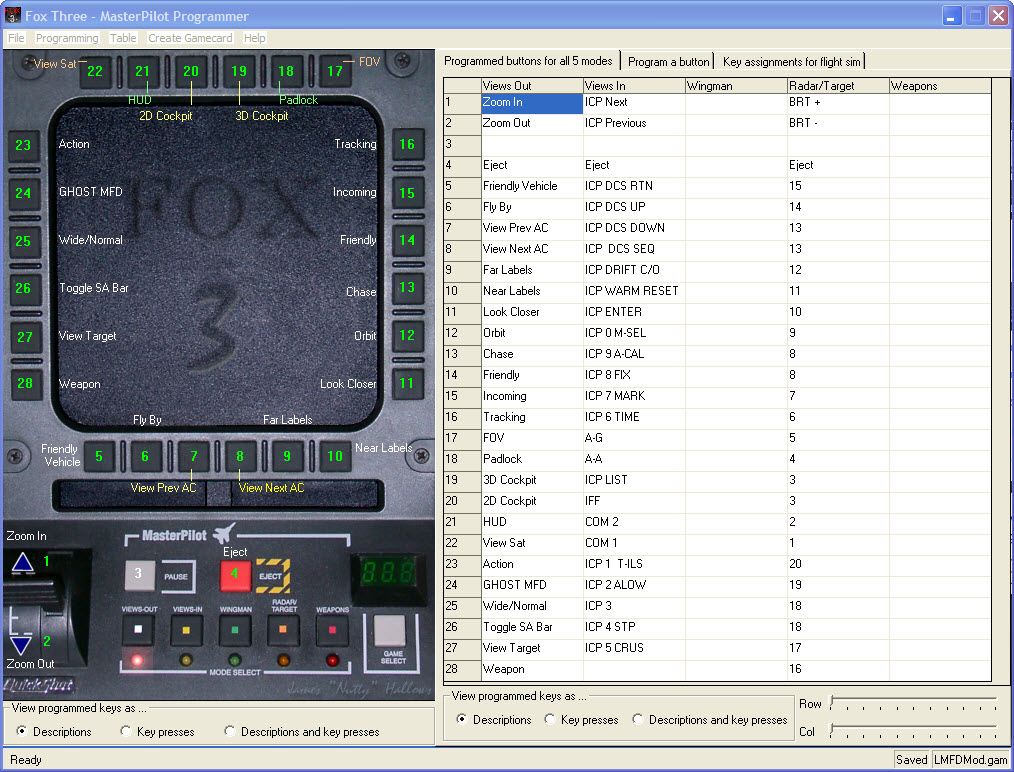Click MFD button 26 Toggle SA Bar
The image size is (1014, 772).
pyautogui.click(x=24, y=288)
